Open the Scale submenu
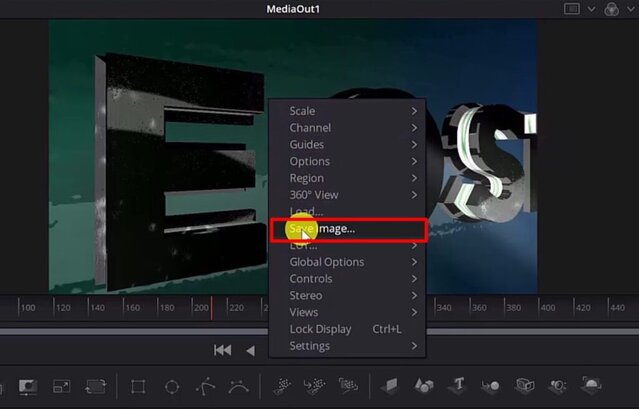The width and height of the screenshot is (639, 409). pyautogui.click(x=348, y=111)
